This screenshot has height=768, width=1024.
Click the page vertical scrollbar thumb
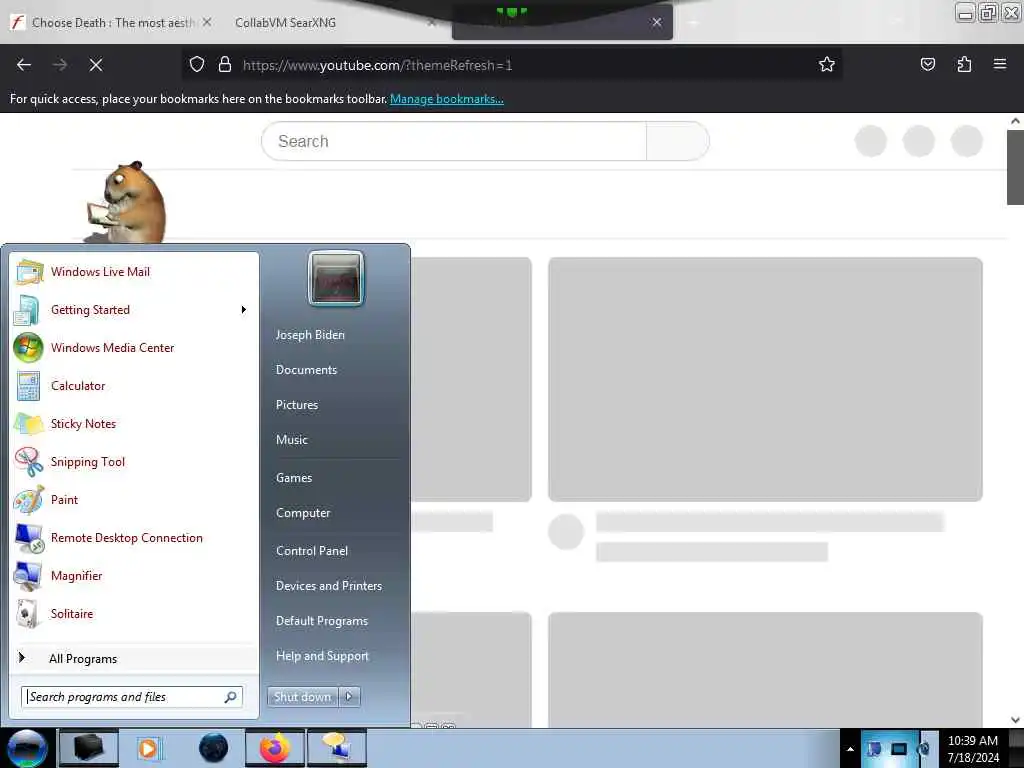pyautogui.click(x=1015, y=167)
